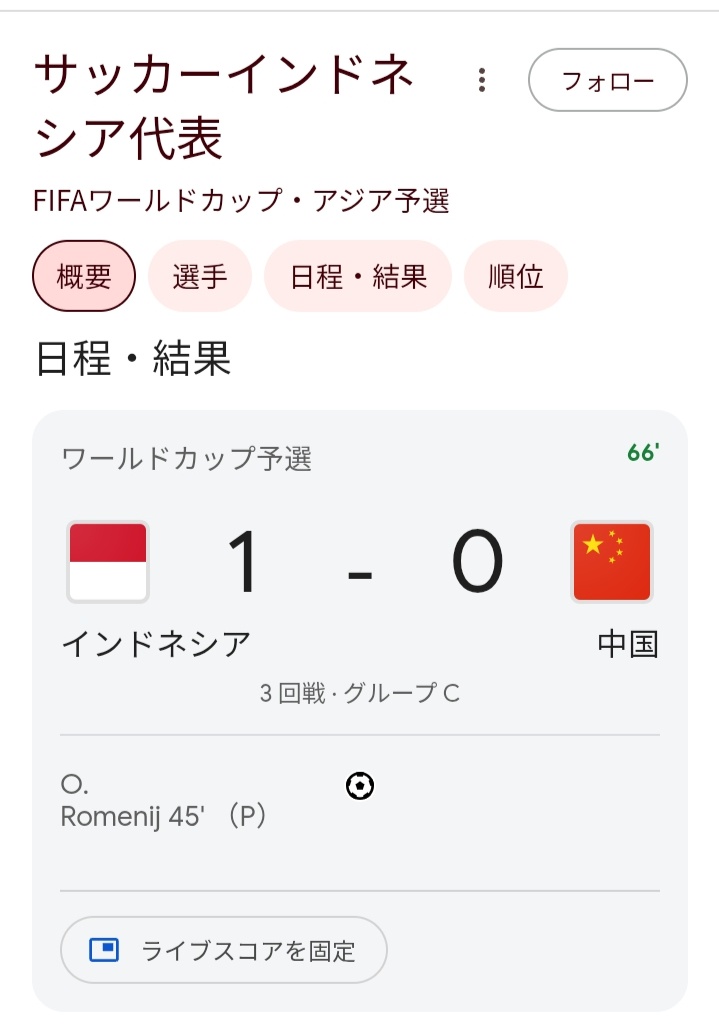Tap the green 66' live minute indicator
Viewport: 719px width, 1026px height.
click(643, 453)
